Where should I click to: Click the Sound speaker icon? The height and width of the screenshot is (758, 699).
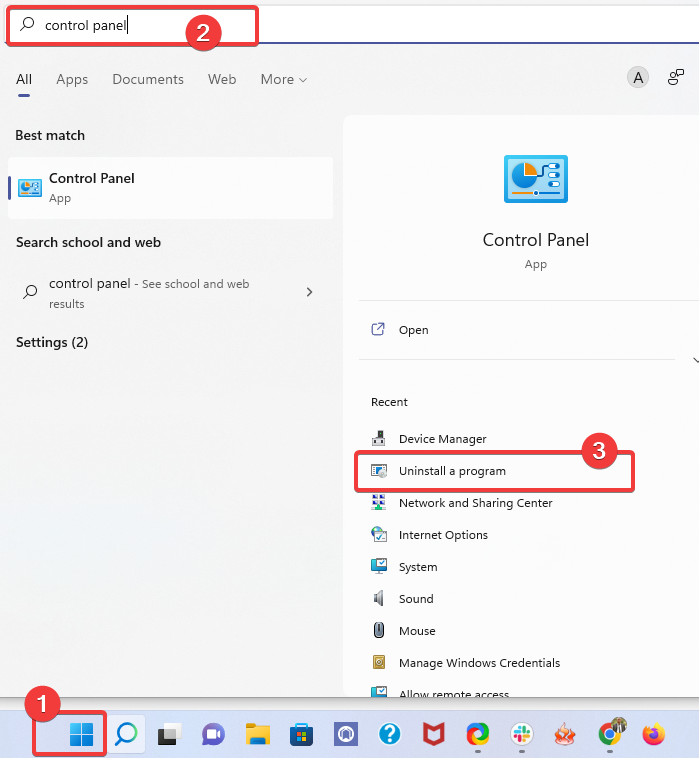379,598
